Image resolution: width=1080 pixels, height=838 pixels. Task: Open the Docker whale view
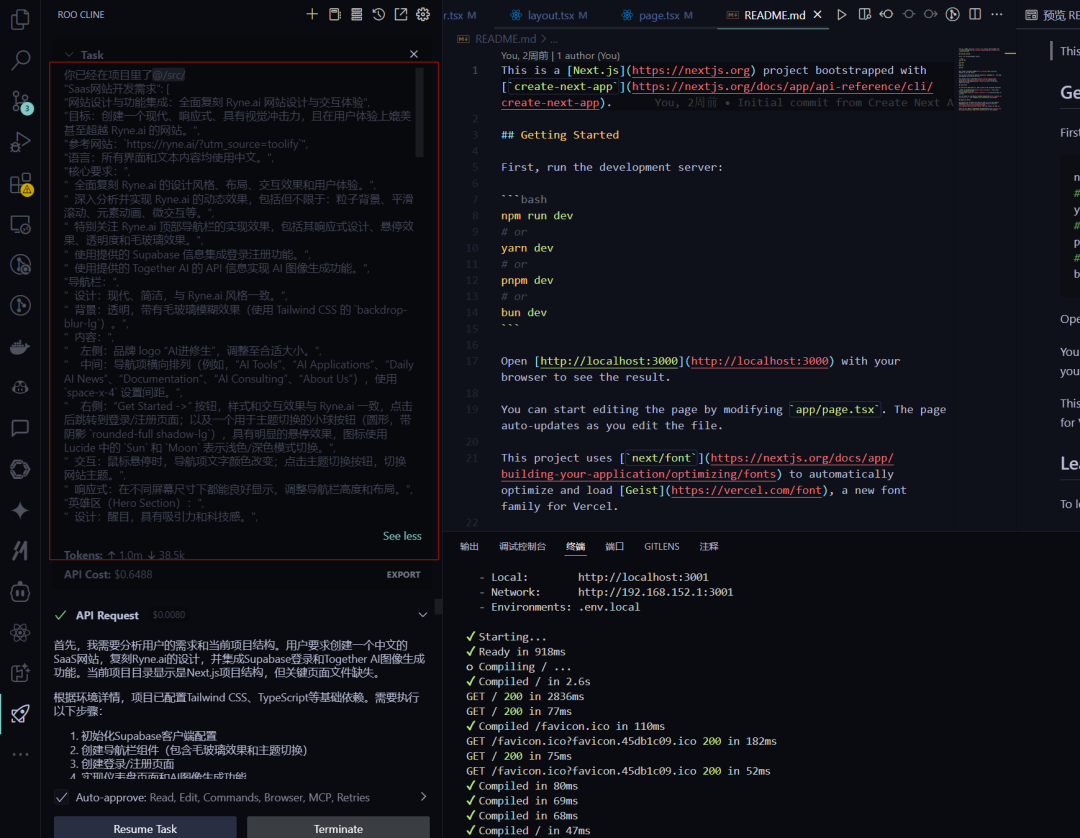20,346
